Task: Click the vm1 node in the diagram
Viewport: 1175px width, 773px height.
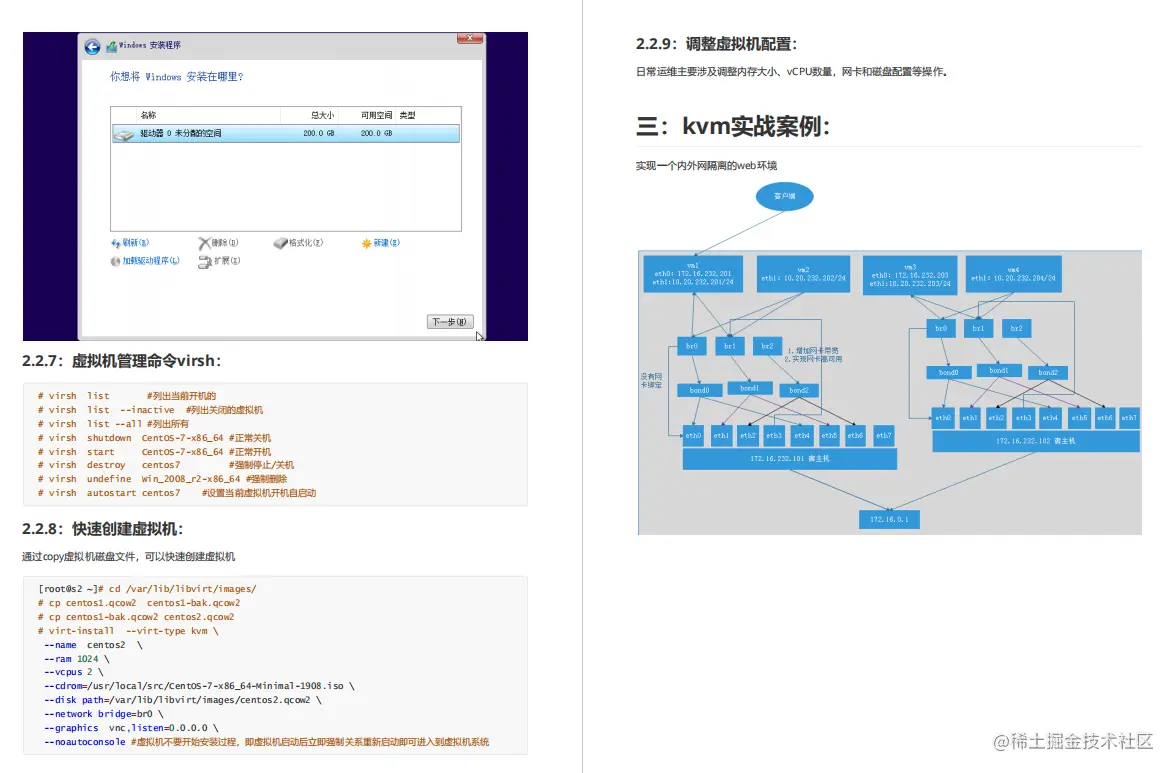Action: click(693, 273)
